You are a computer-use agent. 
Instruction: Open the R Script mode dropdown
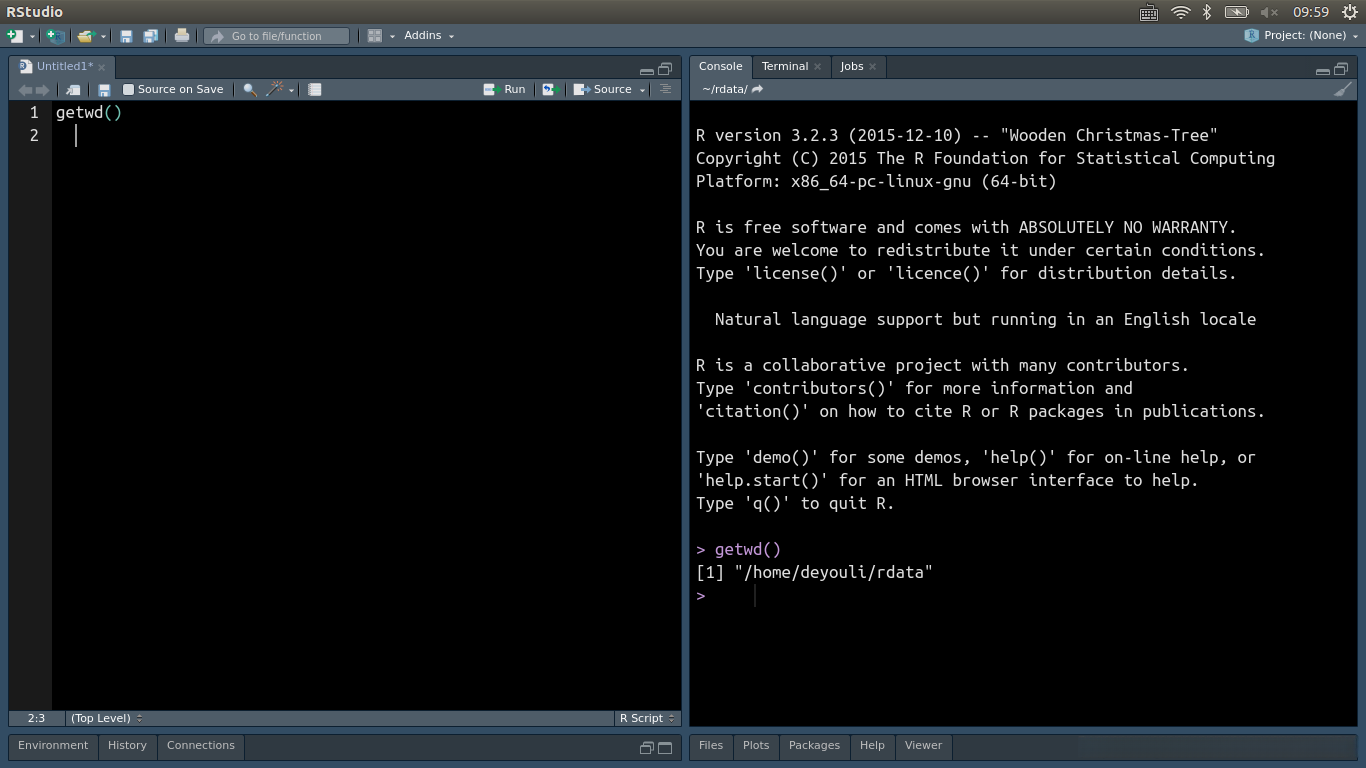pyautogui.click(x=643, y=717)
